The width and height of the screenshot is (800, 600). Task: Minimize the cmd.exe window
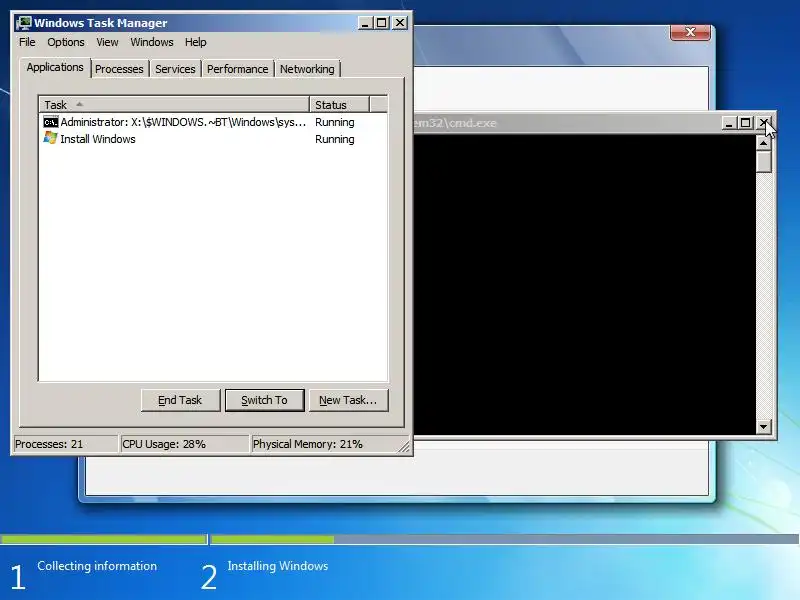(x=729, y=123)
